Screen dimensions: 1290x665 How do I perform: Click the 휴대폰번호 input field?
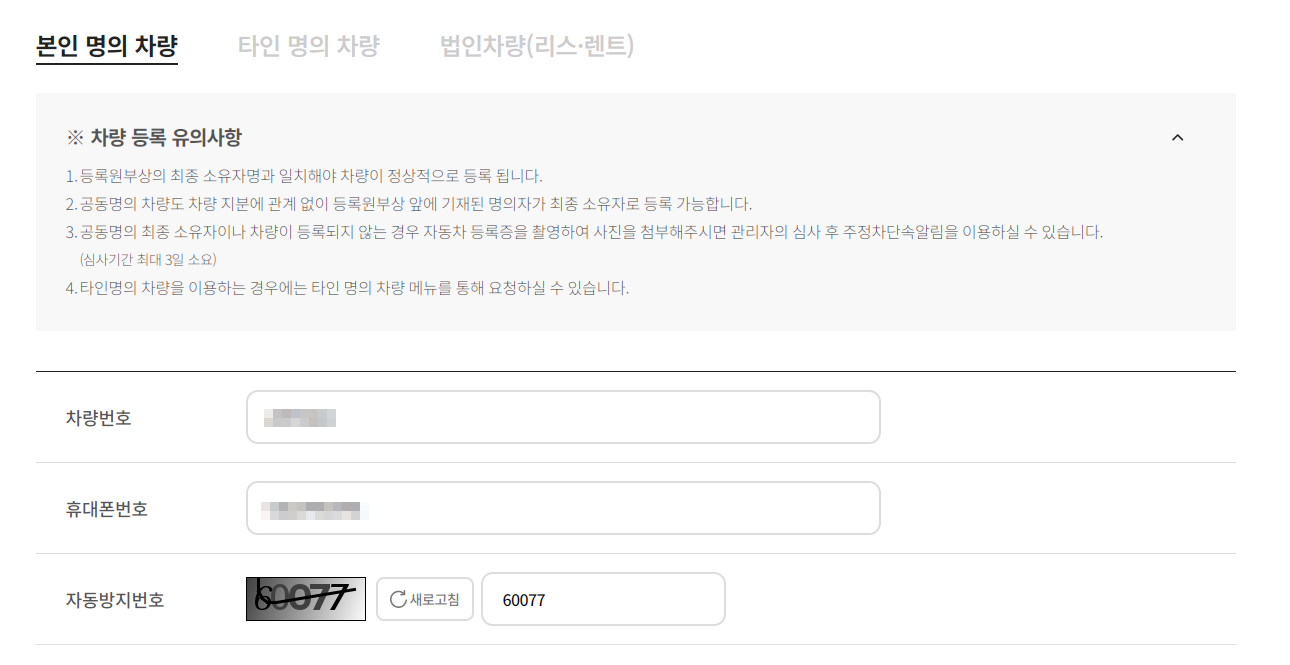[564, 507]
